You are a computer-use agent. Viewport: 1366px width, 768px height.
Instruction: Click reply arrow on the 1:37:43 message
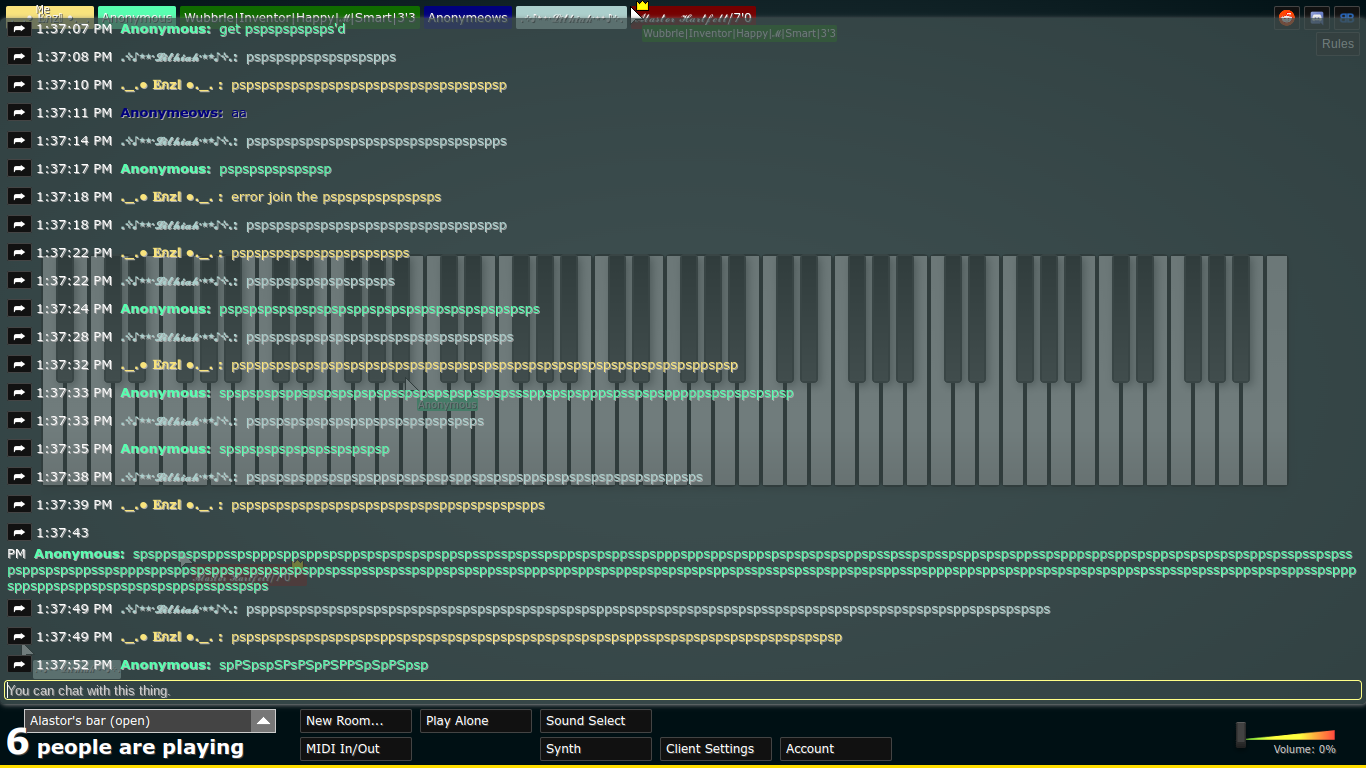pyautogui.click(x=19, y=533)
